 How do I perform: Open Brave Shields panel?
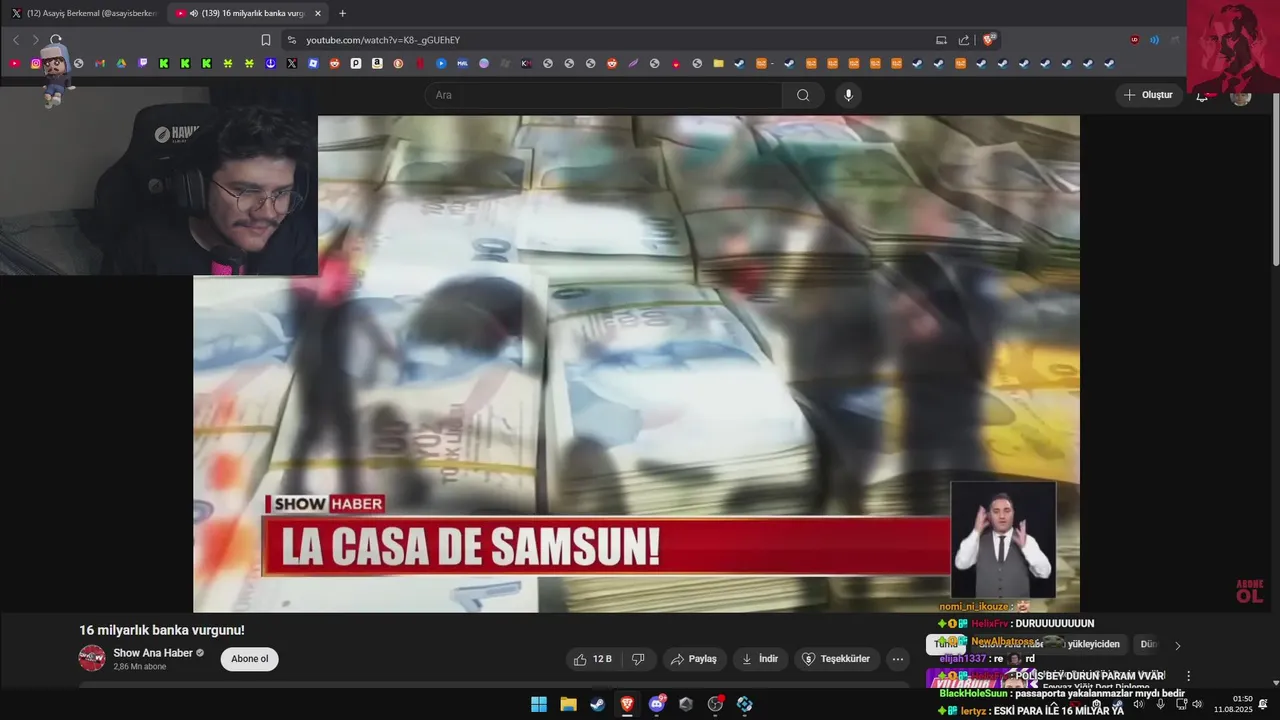click(x=989, y=40)
